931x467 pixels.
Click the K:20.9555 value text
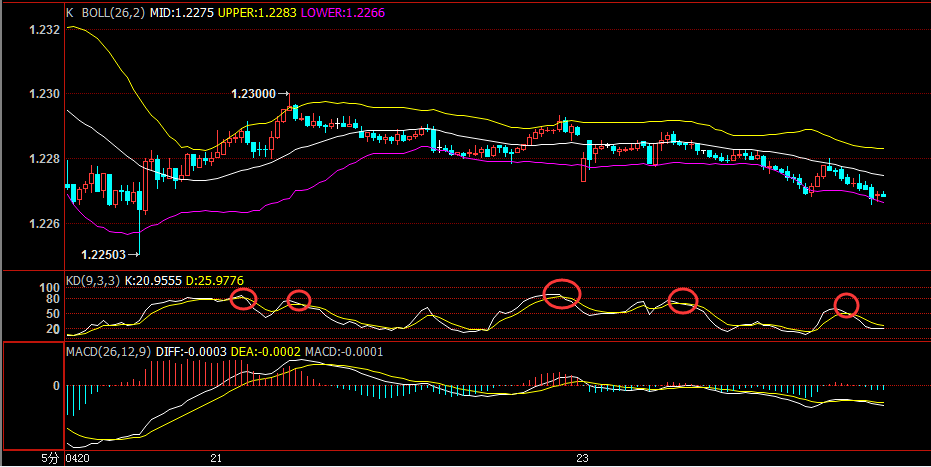coord(153,281)
